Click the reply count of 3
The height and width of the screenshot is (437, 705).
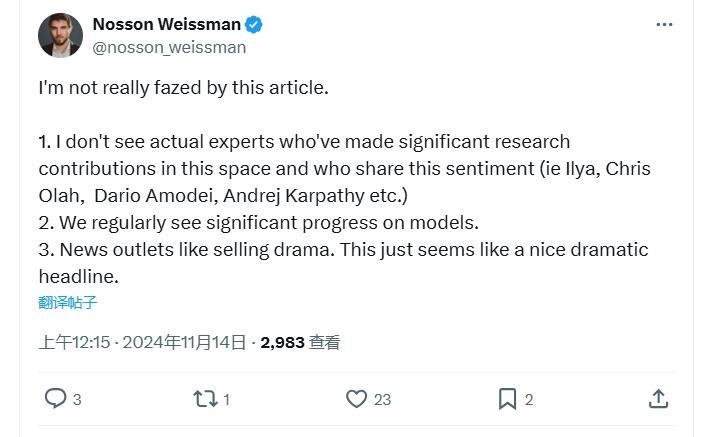77,400
